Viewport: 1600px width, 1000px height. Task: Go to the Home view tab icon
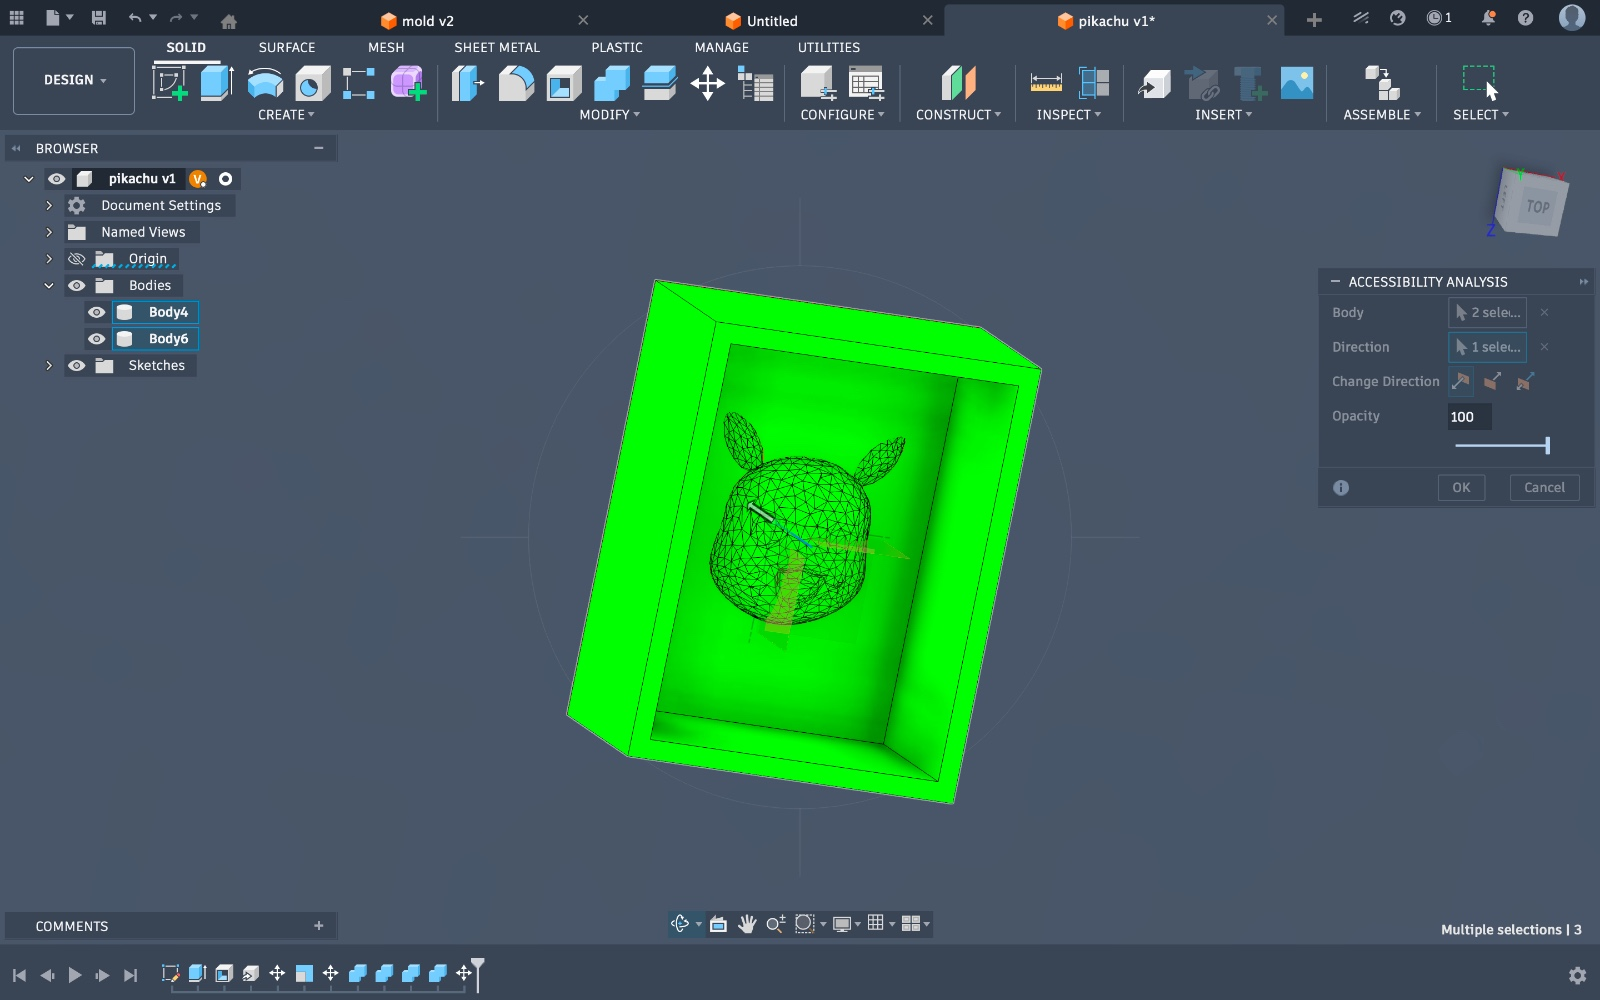pos(229,21)
